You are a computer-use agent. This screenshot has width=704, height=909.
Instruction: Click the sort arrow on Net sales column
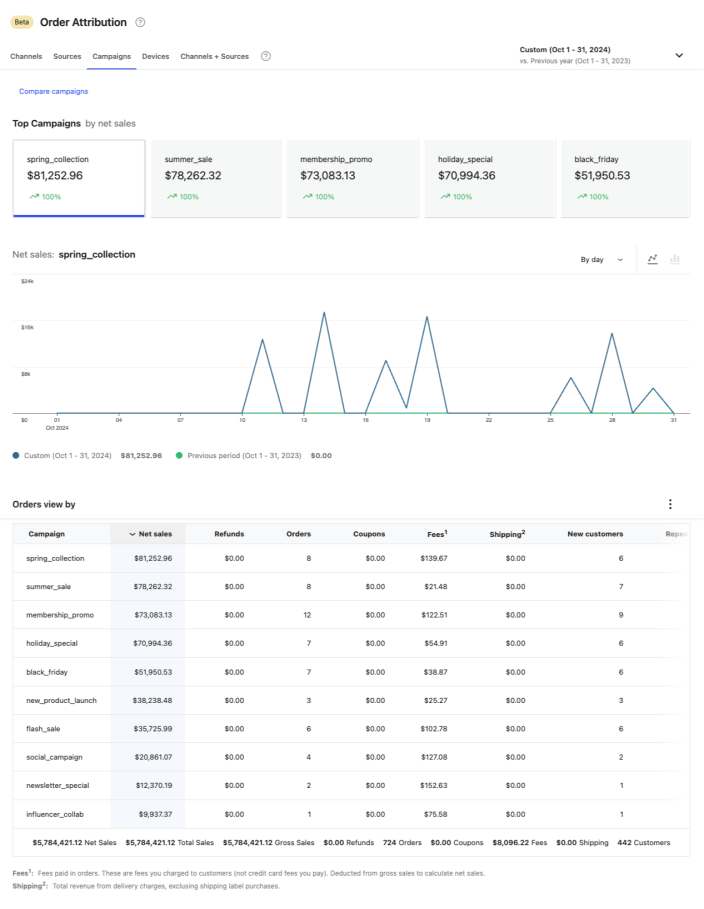pos(133,534)
